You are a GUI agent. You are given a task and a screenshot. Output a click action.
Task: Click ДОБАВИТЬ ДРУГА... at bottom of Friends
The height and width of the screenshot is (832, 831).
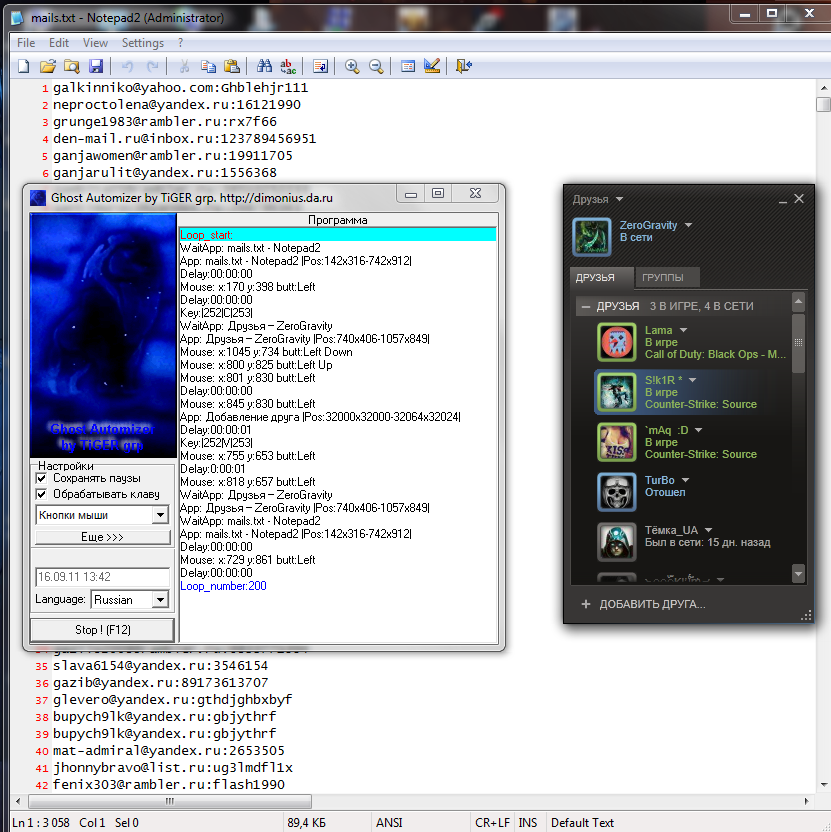click(x=644, y=604)
